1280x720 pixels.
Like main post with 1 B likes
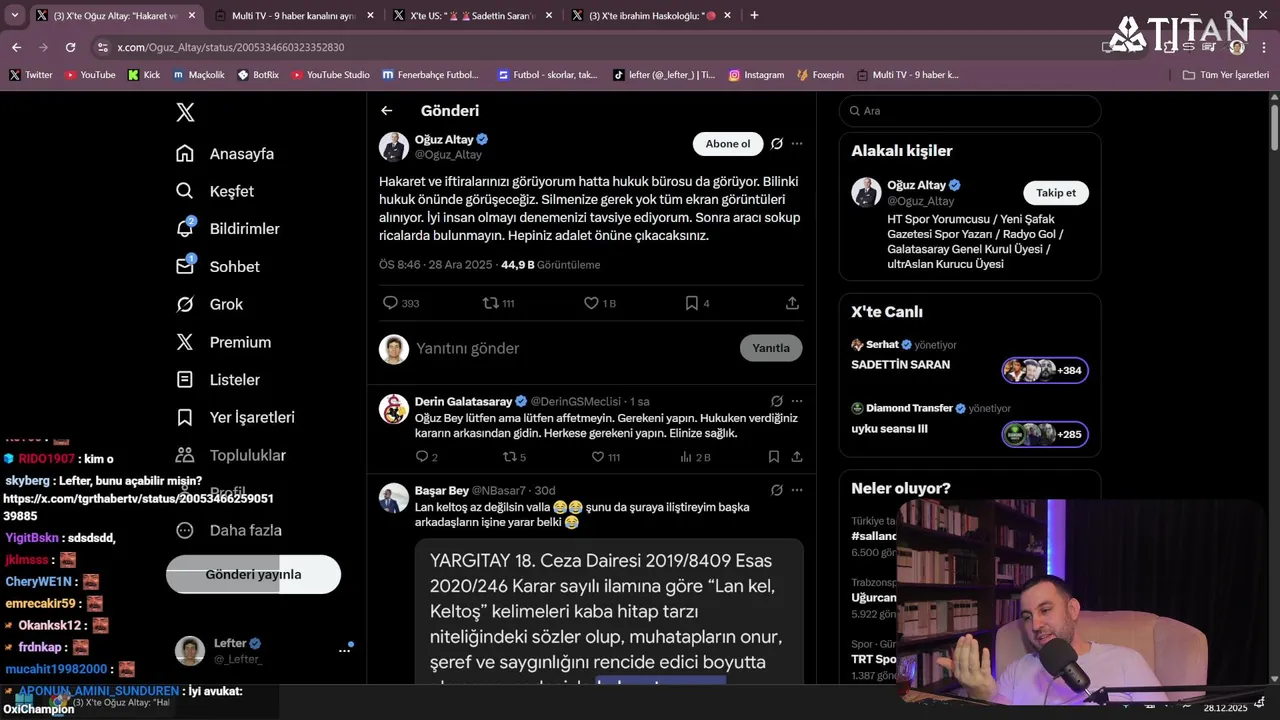point(600,303)
